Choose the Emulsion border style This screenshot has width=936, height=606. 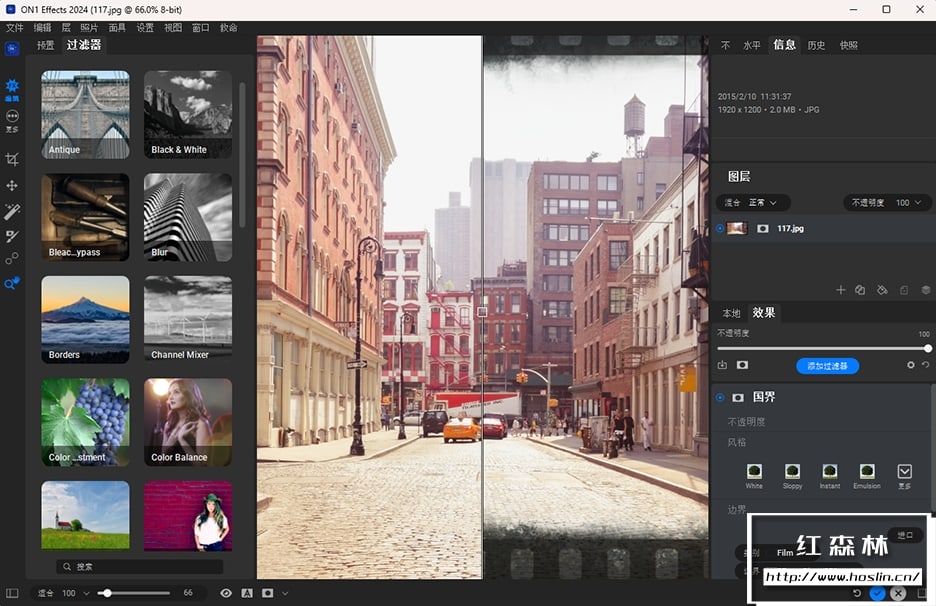[x=867, y=471]
